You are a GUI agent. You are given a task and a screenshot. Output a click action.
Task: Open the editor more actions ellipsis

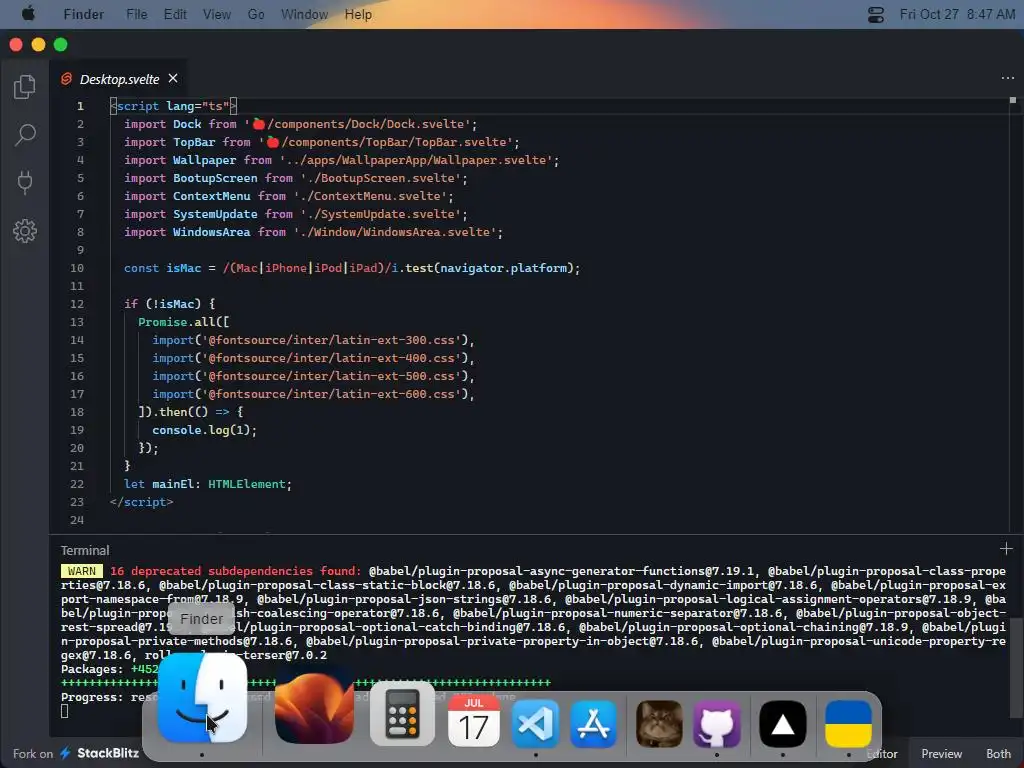click(1007, 78)
